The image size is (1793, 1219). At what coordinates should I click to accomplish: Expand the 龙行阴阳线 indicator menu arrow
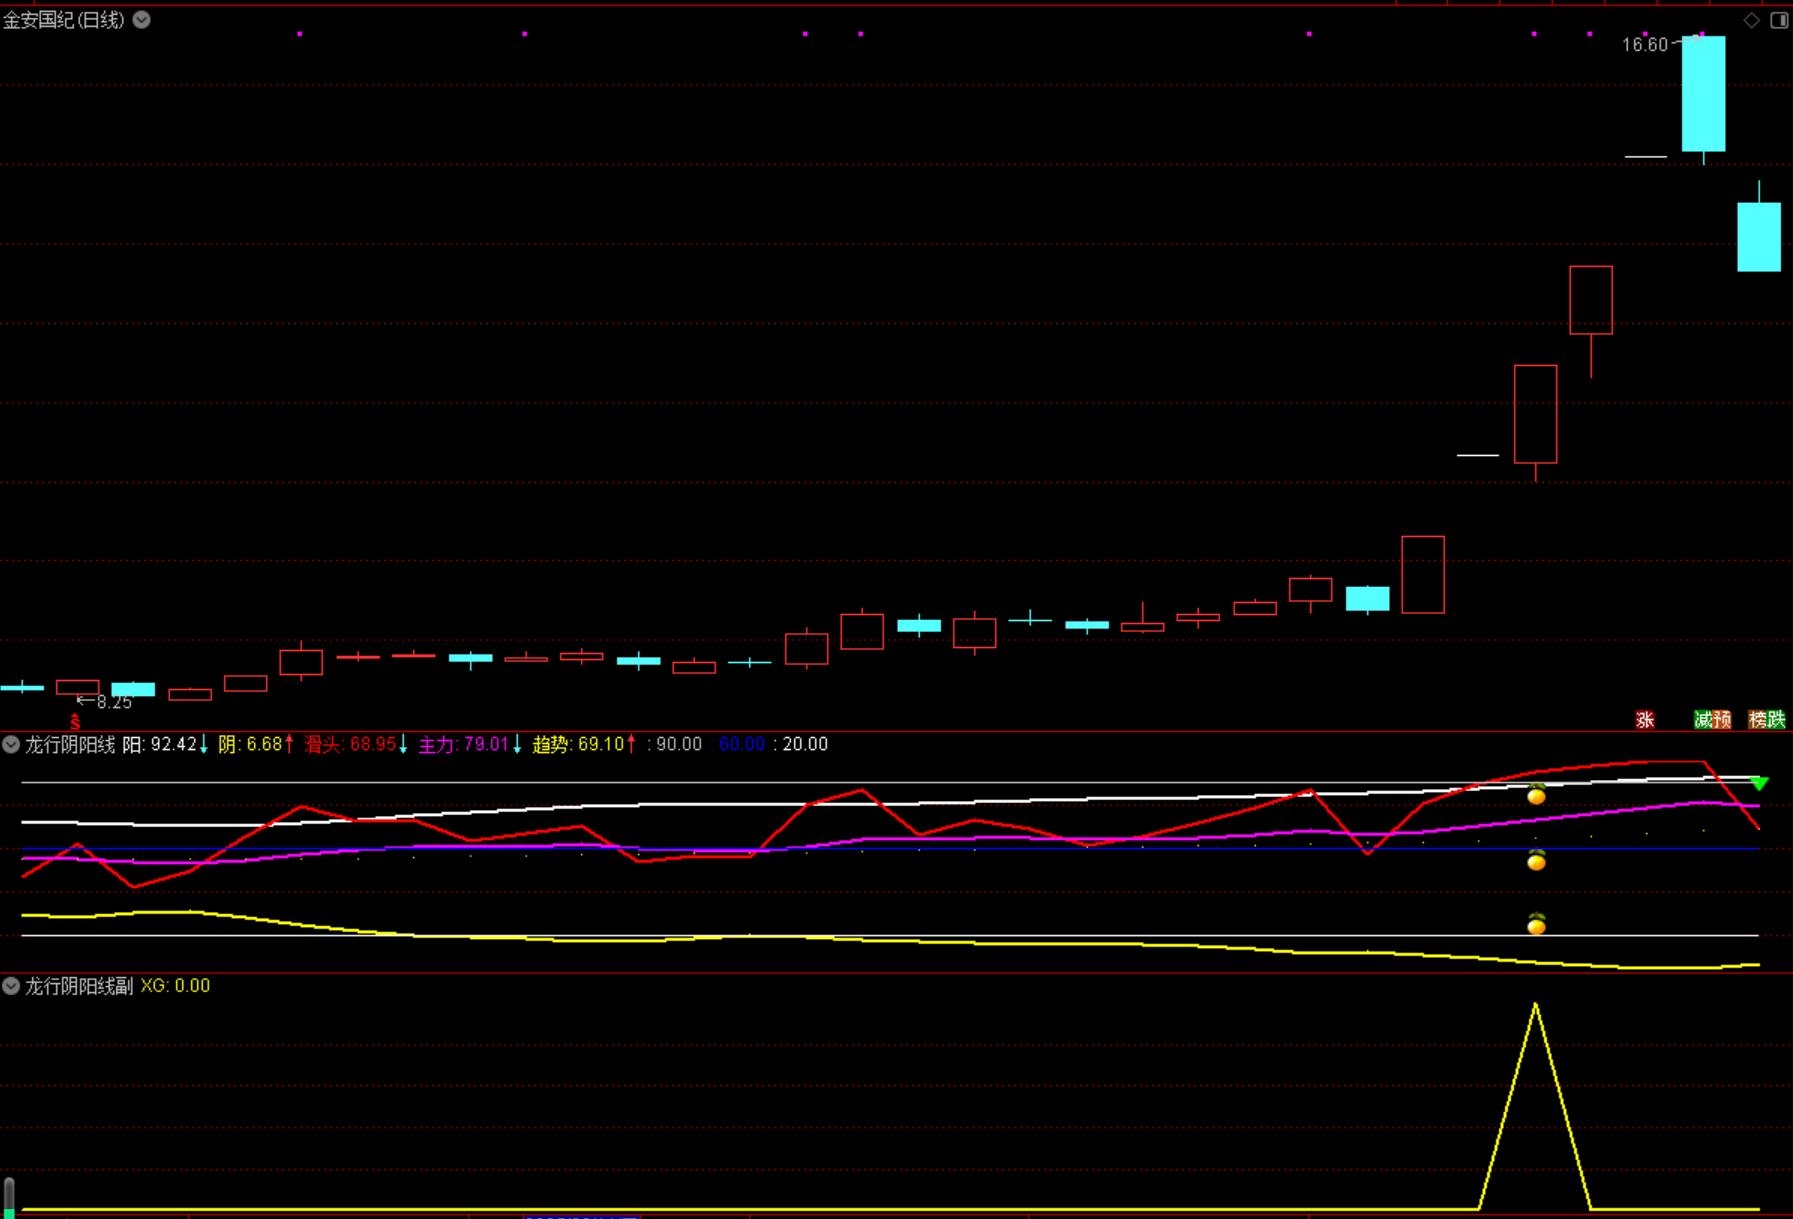(11, 744)
